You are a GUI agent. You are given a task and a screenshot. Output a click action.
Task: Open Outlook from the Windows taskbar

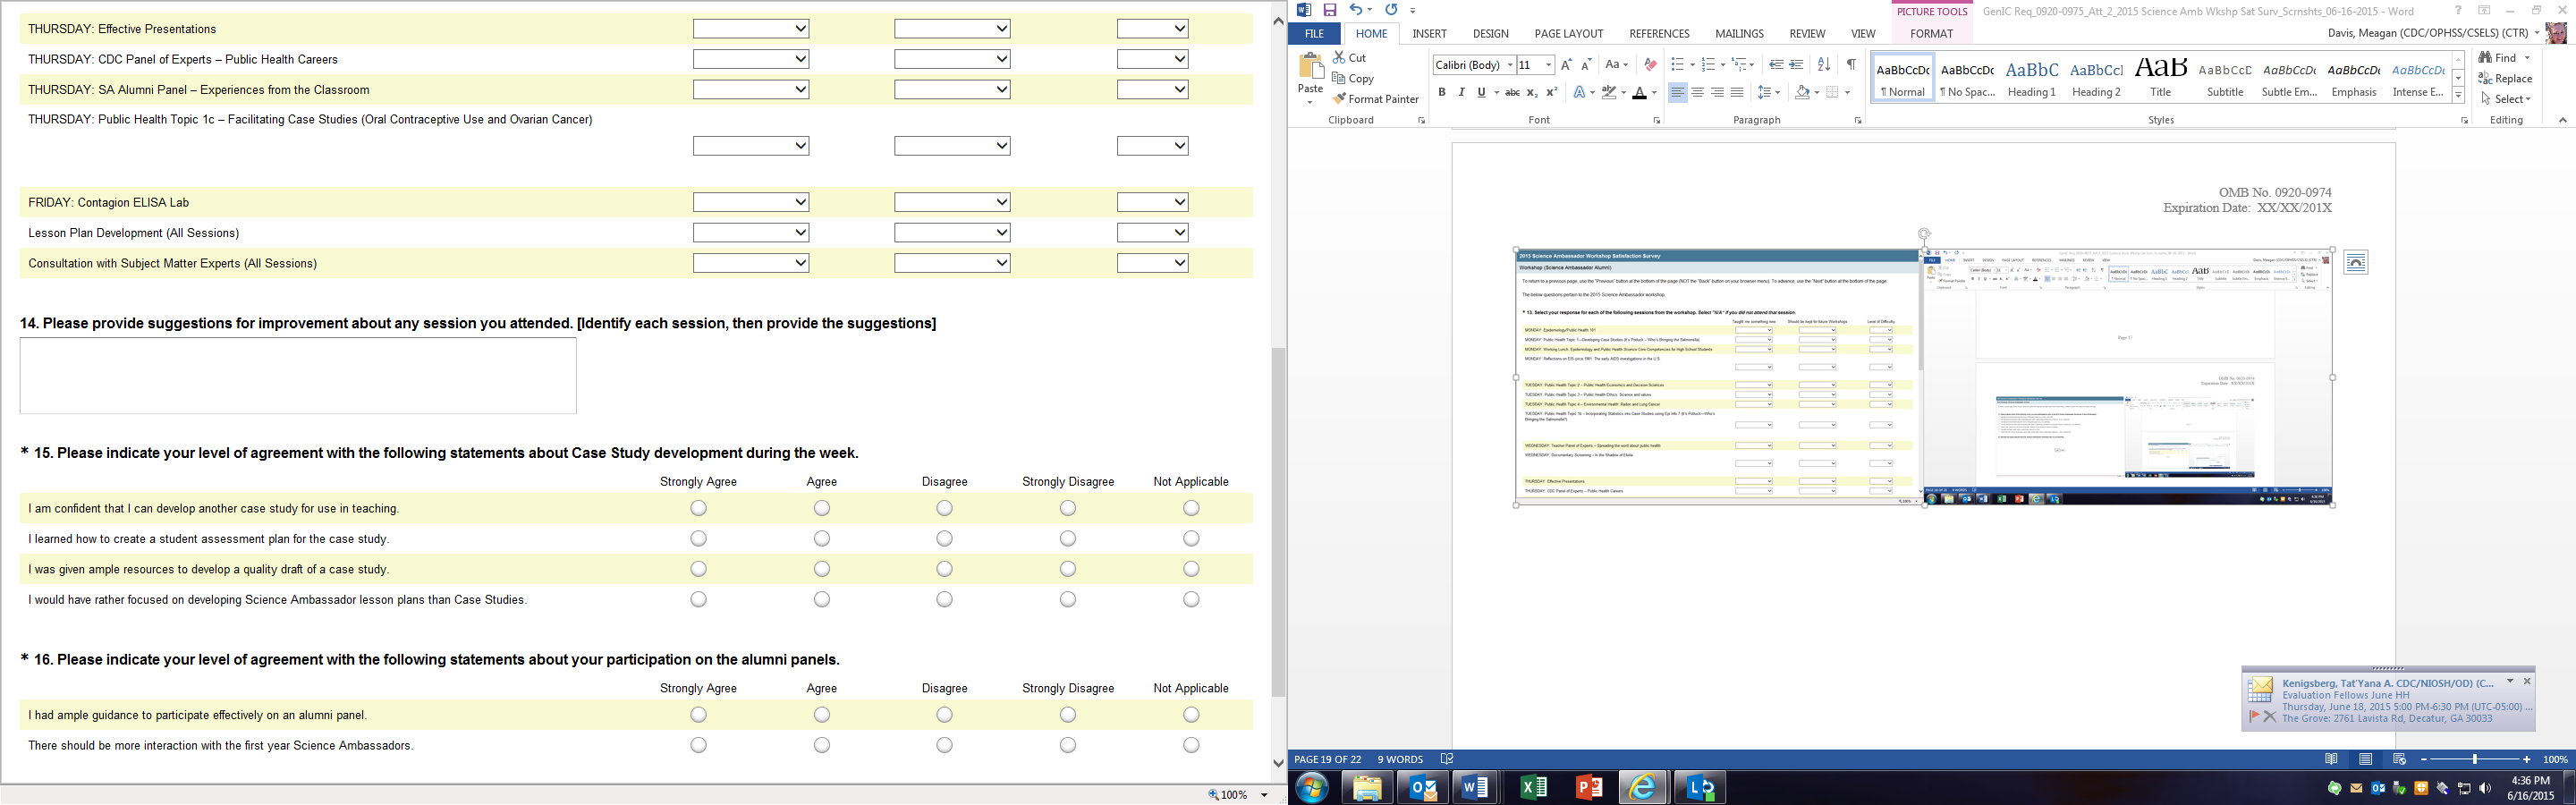coord(1422,788)
